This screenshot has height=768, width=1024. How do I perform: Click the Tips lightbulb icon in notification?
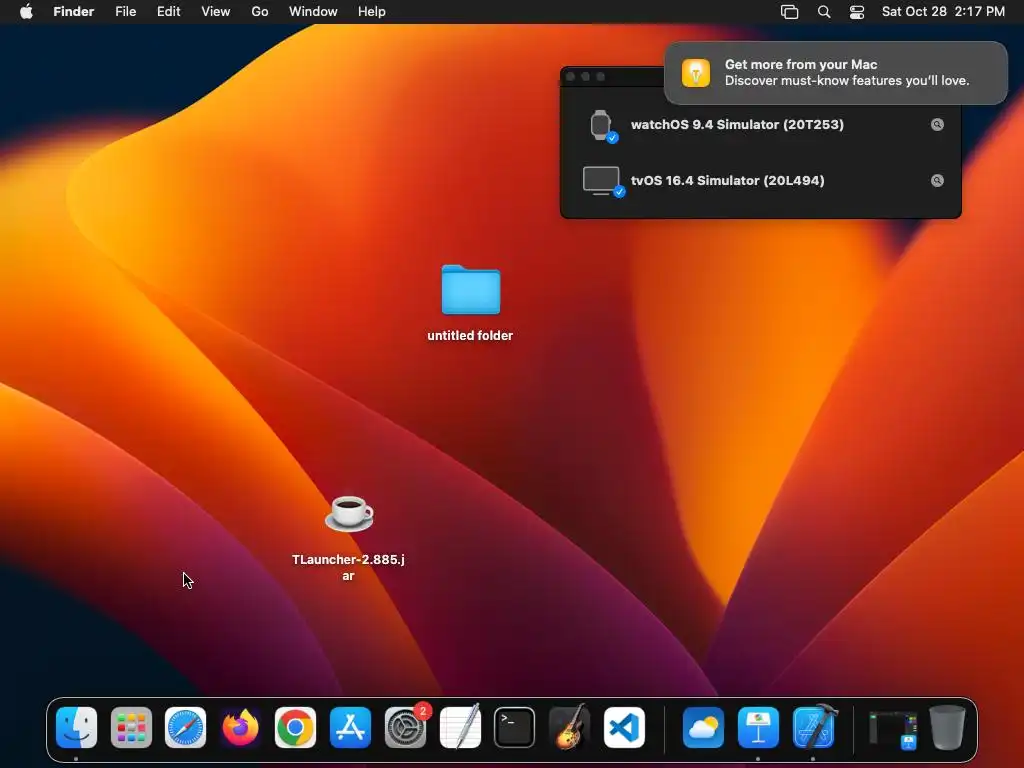pos(696,72)
